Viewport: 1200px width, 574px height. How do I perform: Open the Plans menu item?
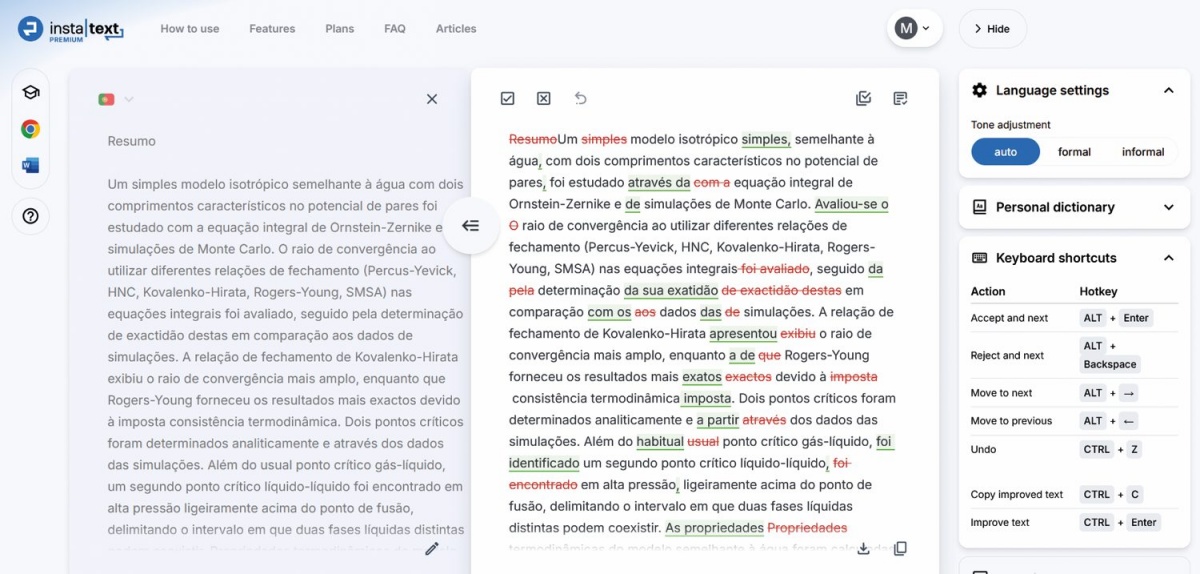coord(339,29)
